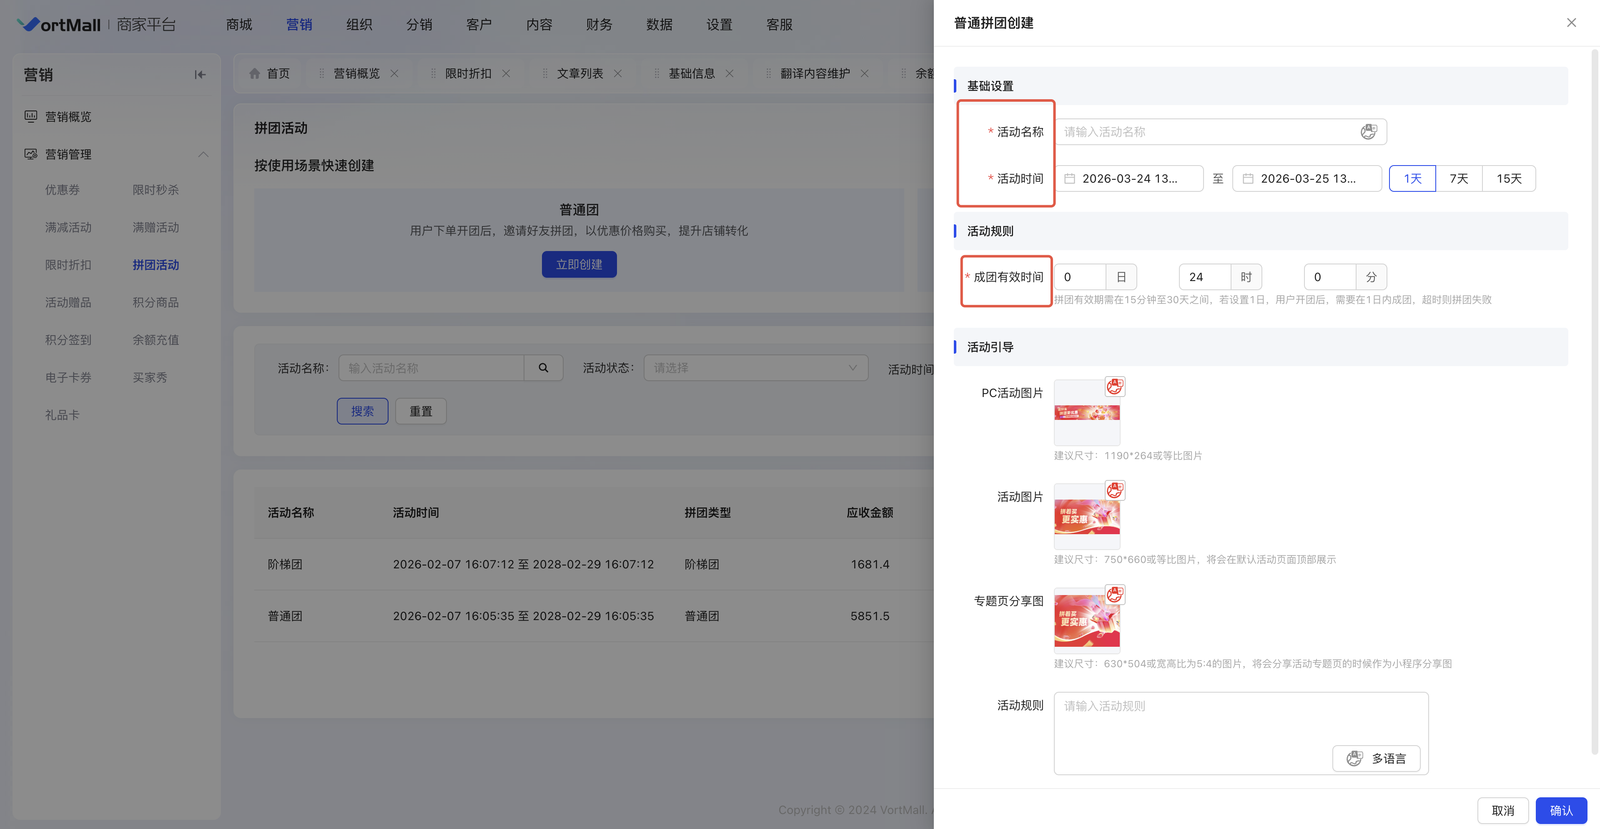Close the group-buy creation drawer

coord(1571,23)
